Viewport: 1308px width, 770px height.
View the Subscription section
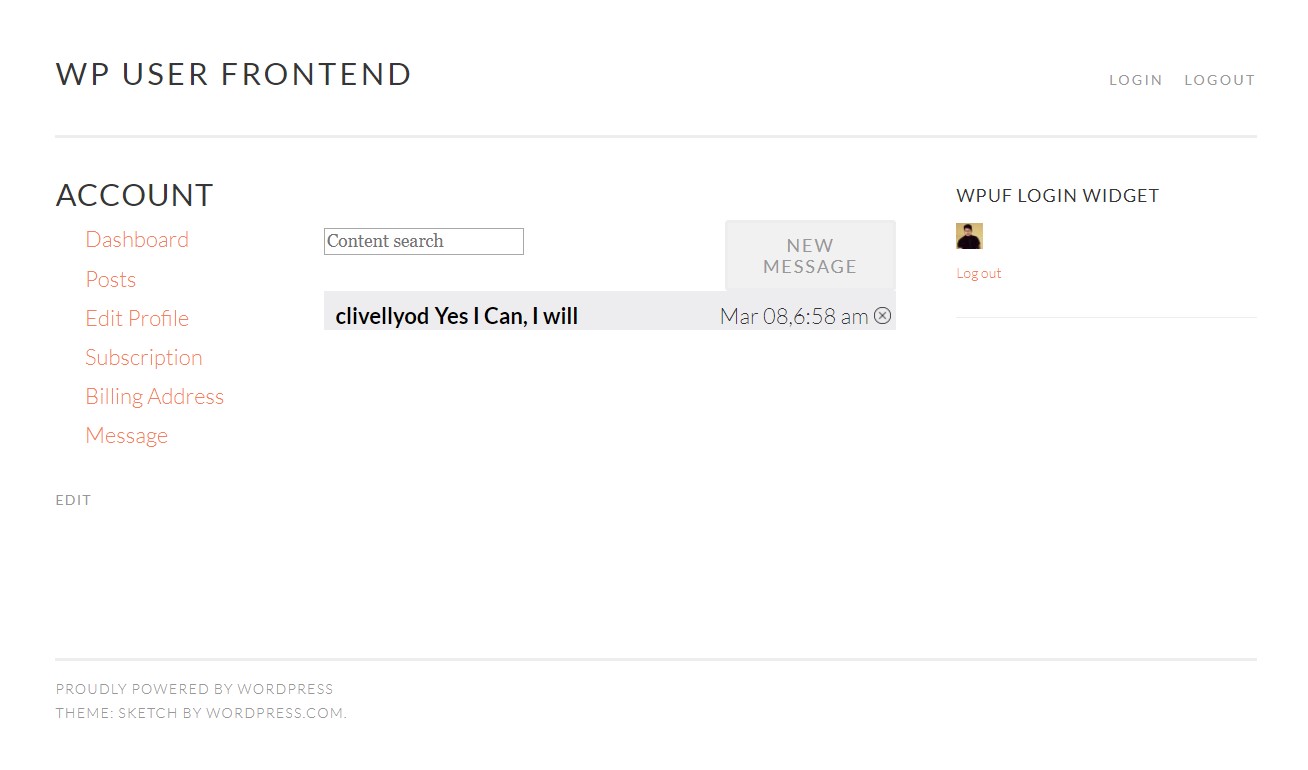tap(144, 357)
